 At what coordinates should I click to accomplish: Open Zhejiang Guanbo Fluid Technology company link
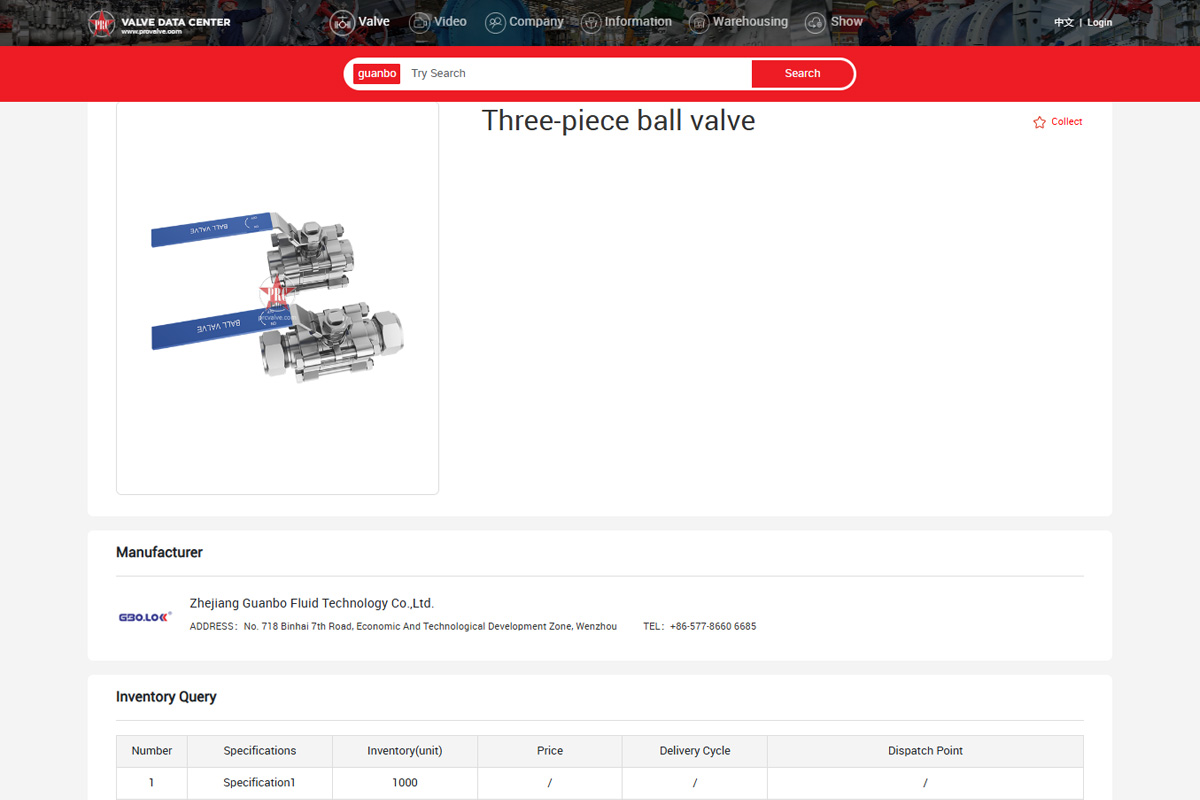[311, 603]
